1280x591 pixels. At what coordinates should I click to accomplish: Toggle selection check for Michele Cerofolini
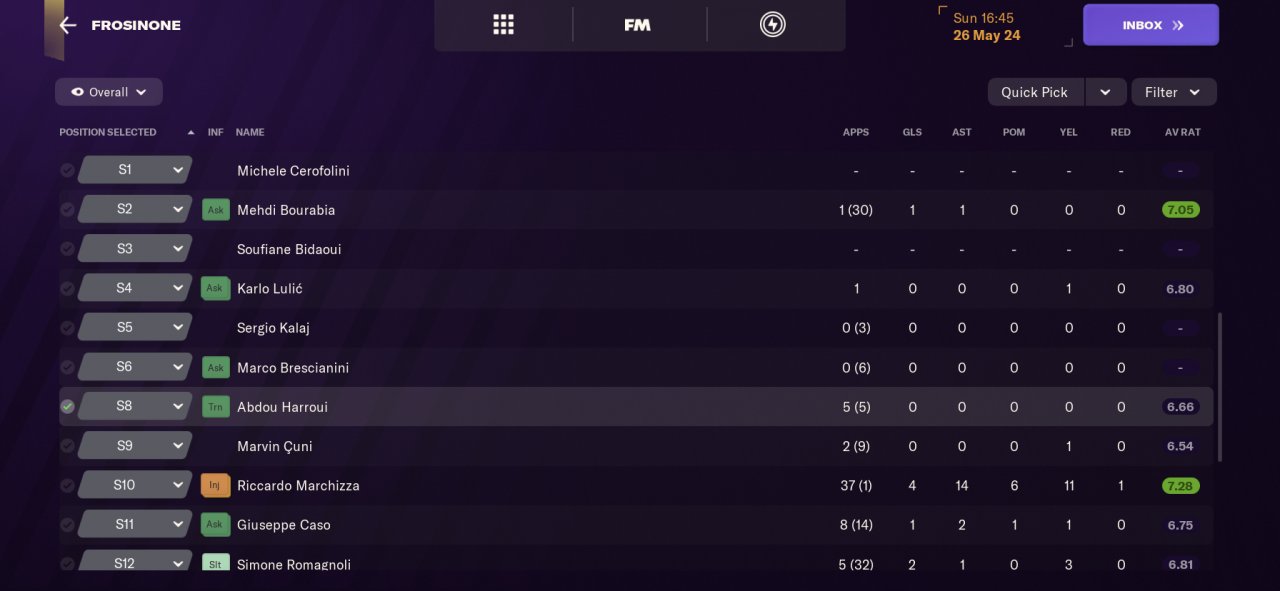(67, 171)
